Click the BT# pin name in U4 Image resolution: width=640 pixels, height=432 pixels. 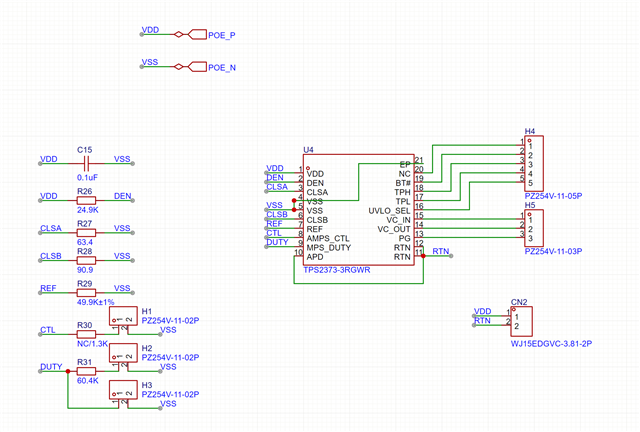403,183
